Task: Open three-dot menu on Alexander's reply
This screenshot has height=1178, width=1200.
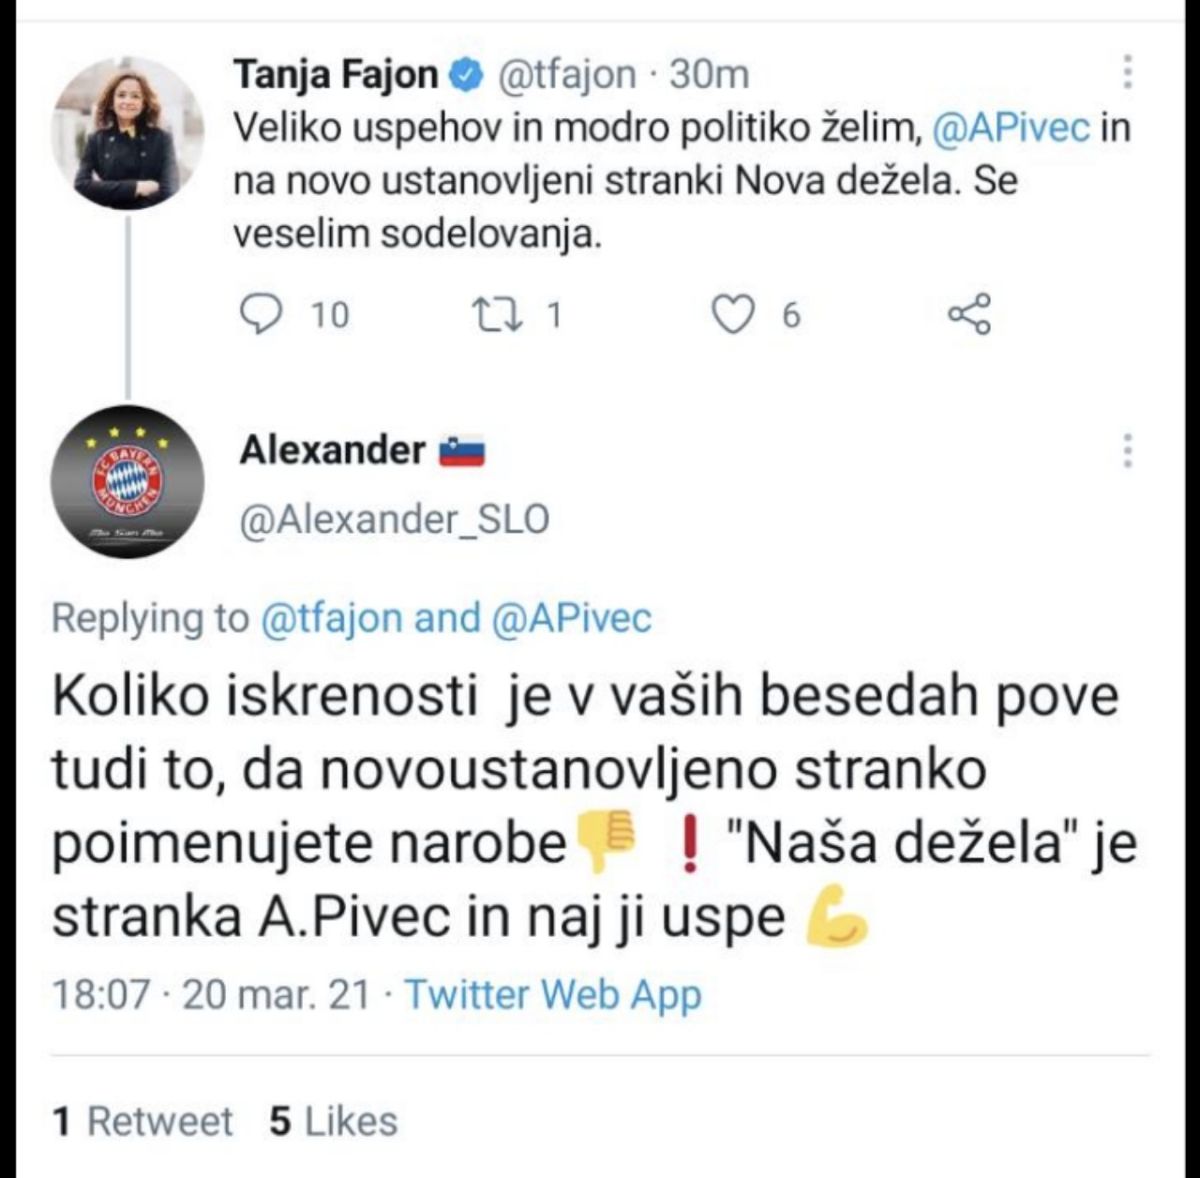Action: click(x=1127, y=450)
